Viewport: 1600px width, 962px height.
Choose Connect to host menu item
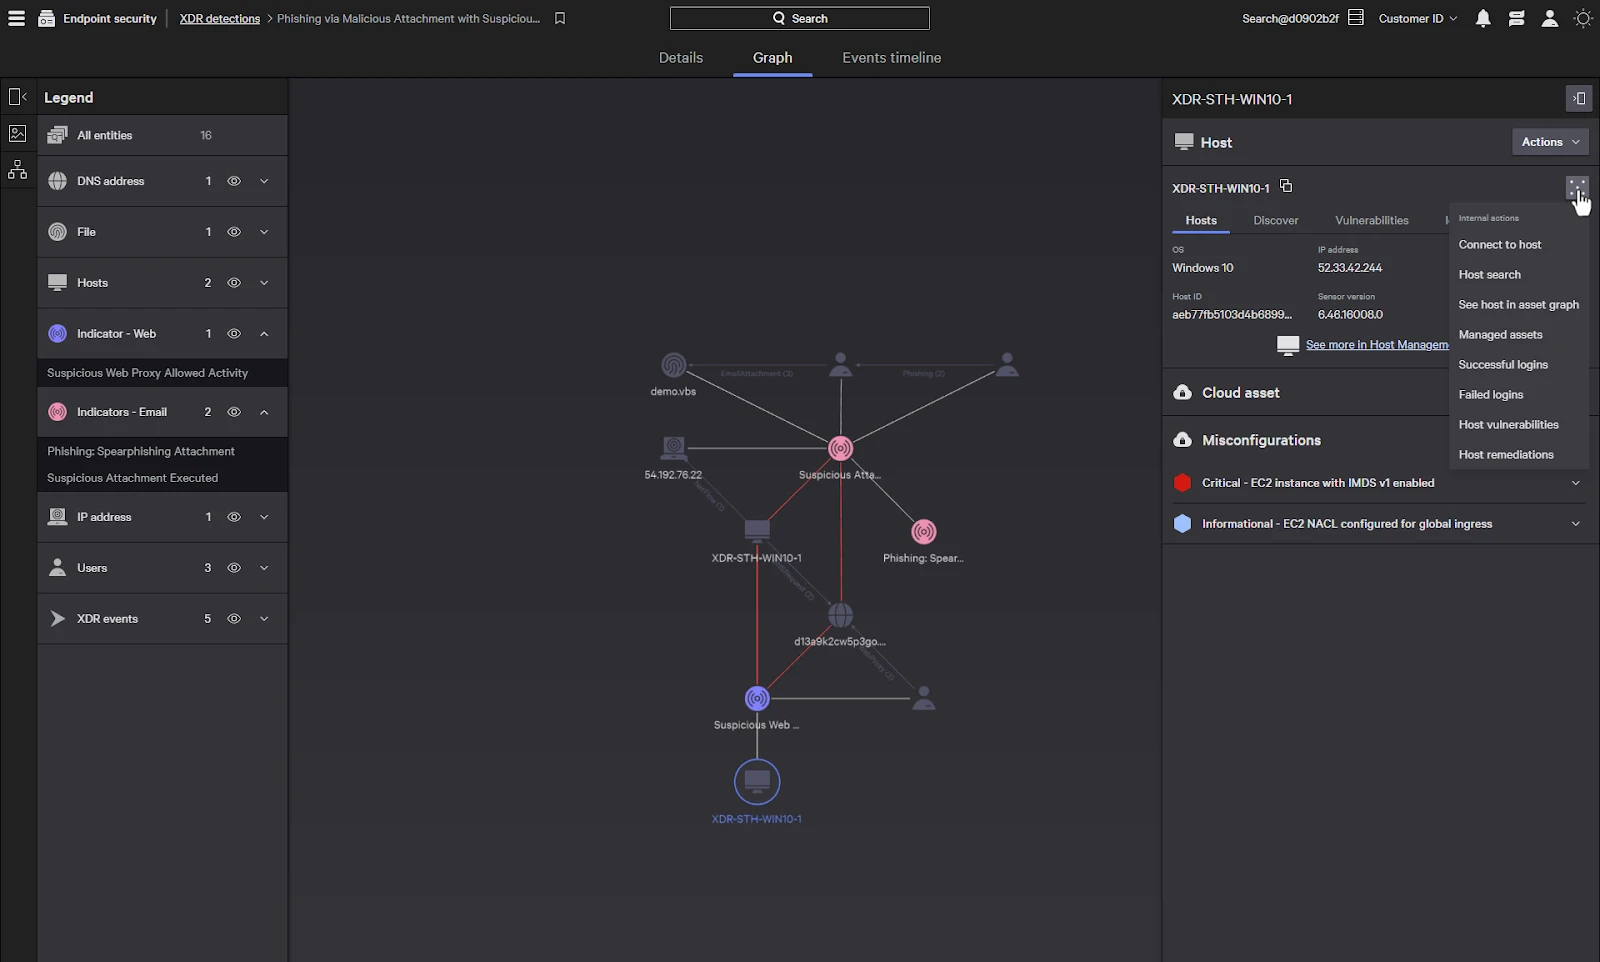tap(1499, 245)
